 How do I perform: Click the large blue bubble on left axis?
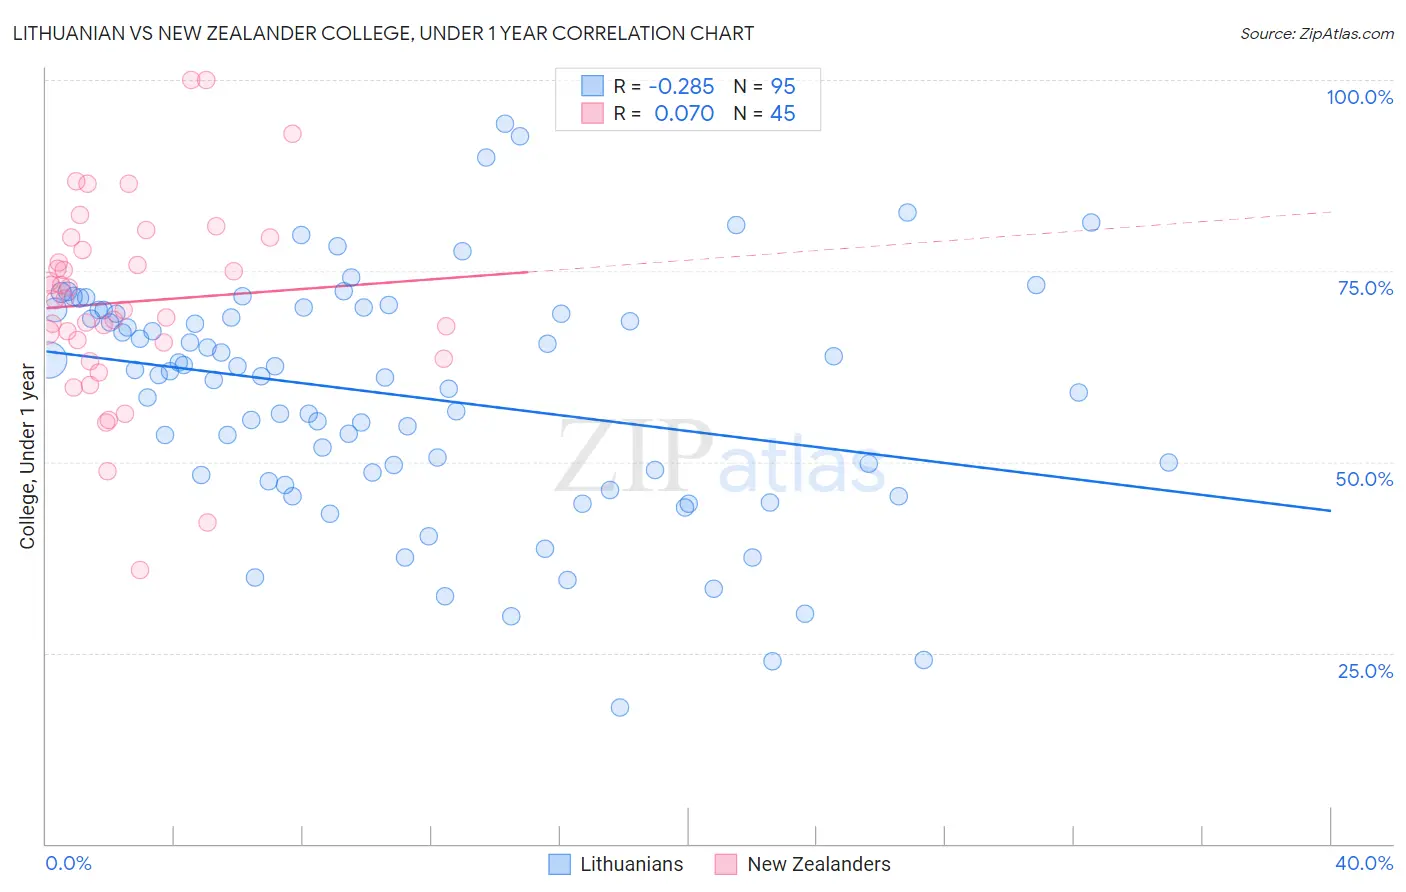coord(47,358)
